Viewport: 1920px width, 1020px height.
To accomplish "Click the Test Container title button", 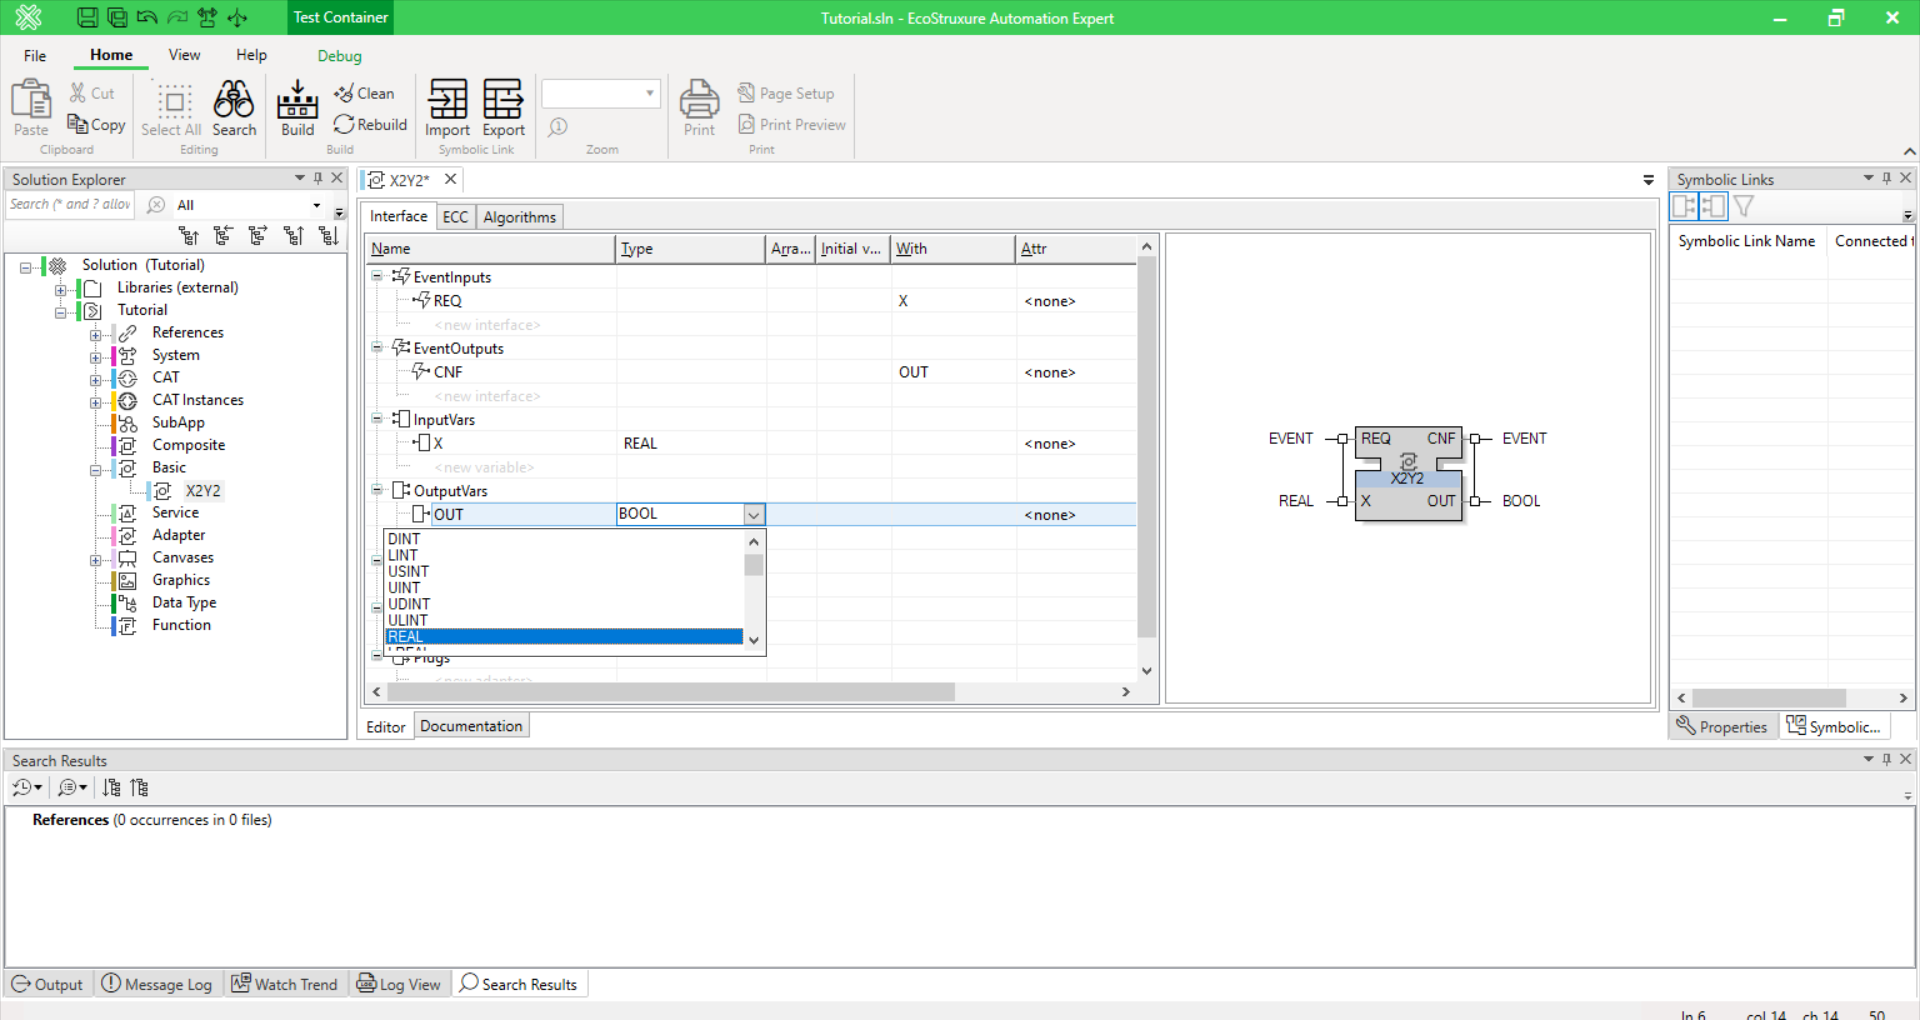I will click(340, 17).
